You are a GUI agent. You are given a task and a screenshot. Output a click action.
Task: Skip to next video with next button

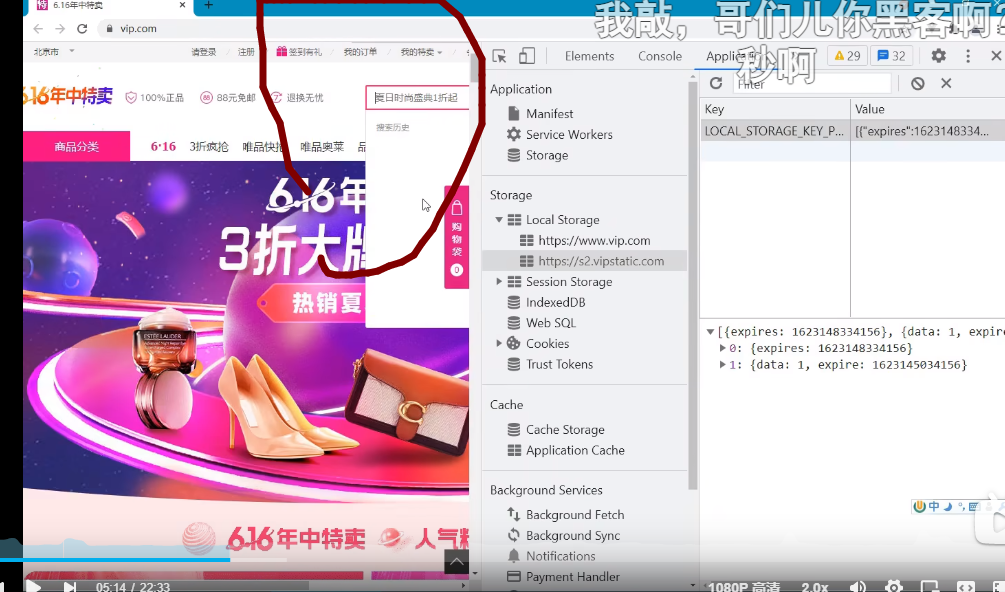tap(70, 586)
